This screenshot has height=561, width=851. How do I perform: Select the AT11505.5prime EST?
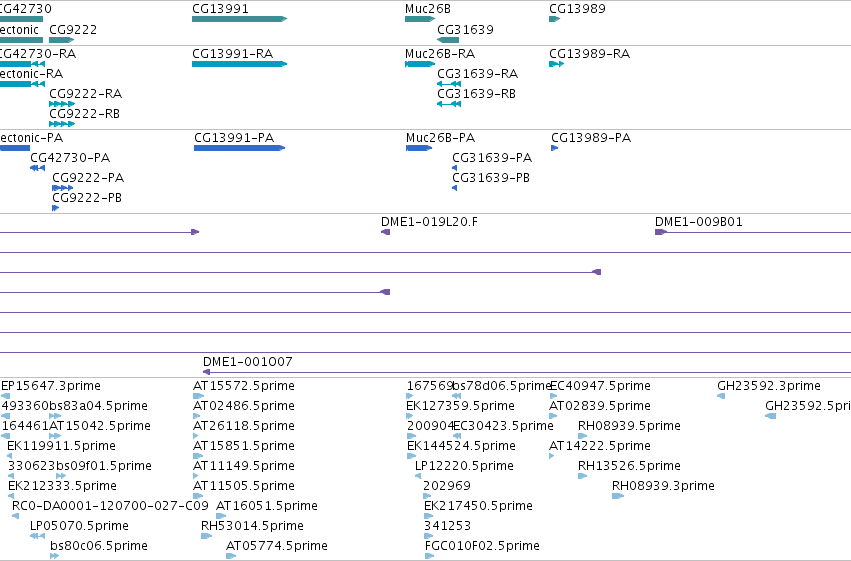pos(244,486)
